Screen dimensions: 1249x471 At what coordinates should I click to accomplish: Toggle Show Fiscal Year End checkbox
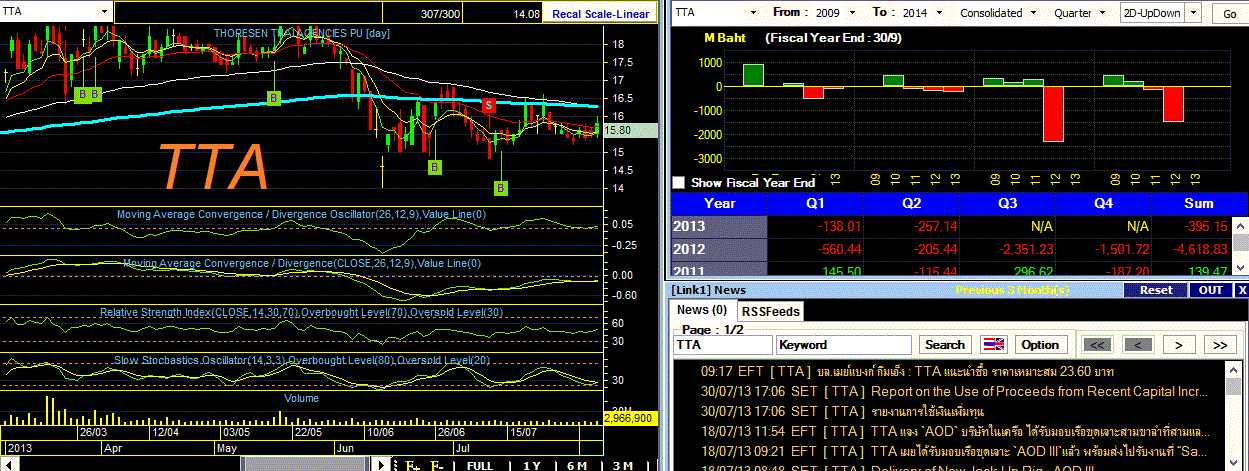coord(679,183)
